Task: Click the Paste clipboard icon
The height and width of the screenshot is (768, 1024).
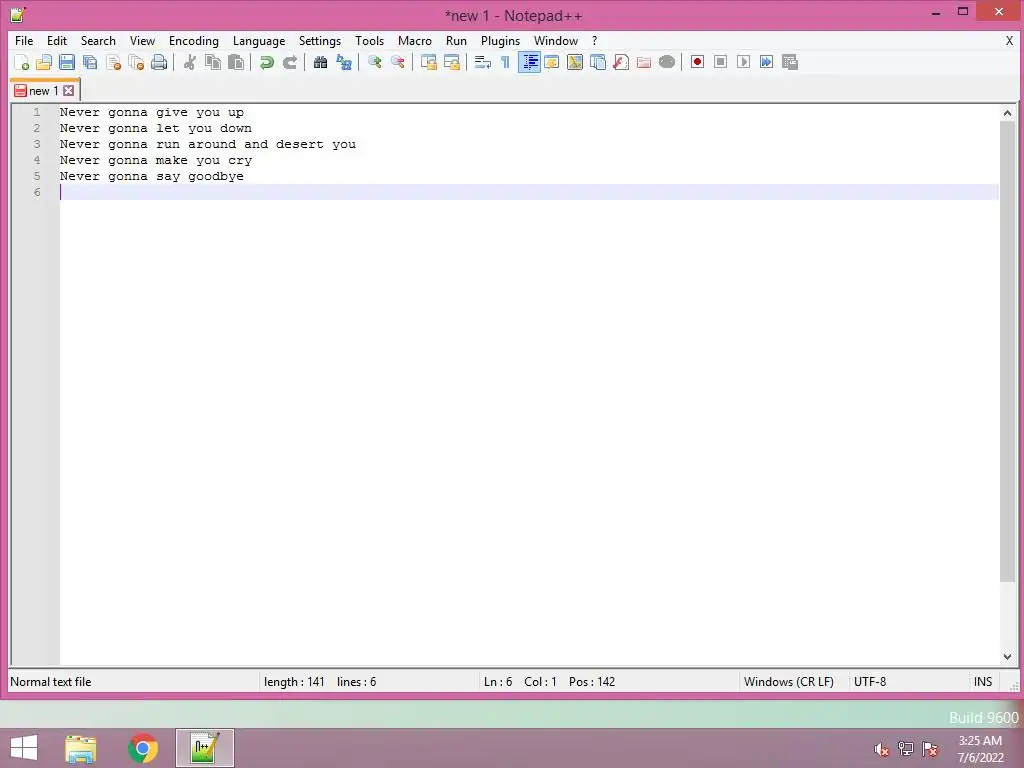Action: 236,62
